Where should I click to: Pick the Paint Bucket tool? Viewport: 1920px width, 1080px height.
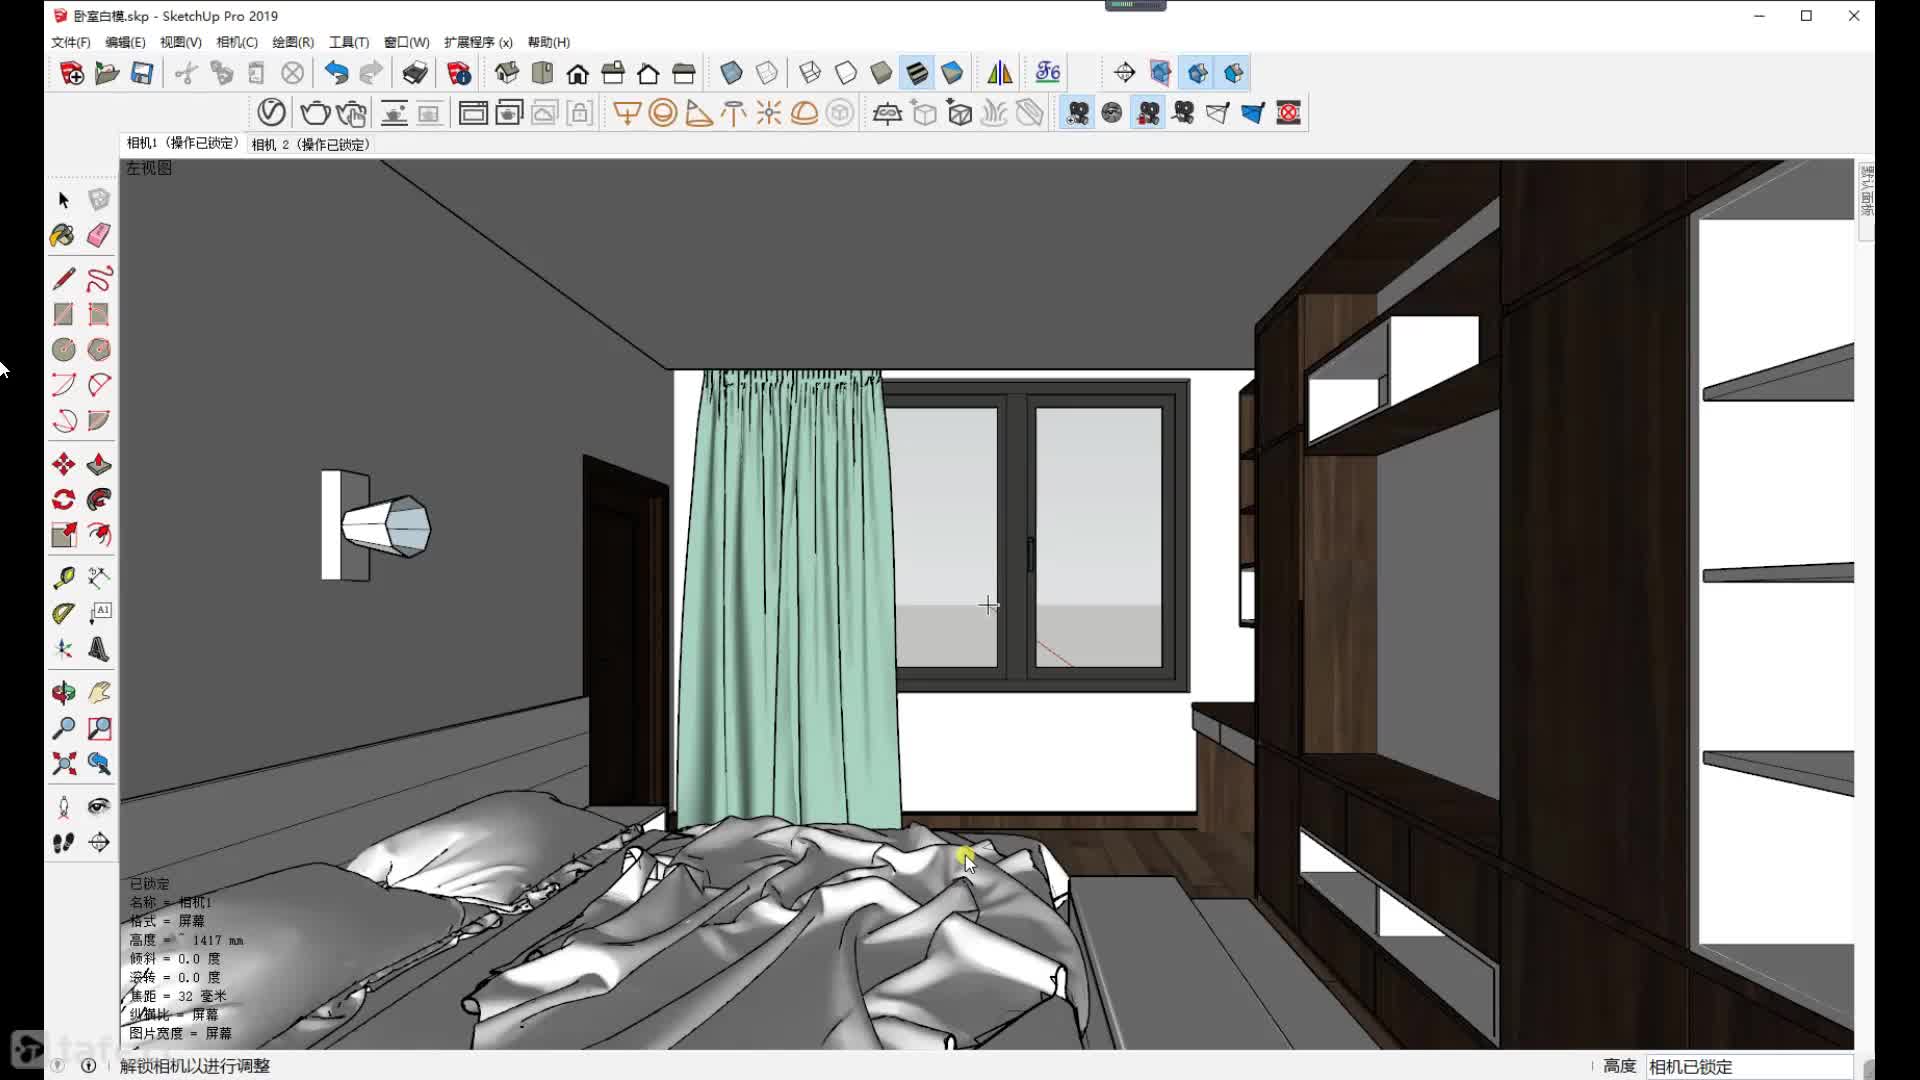click(x=64, y=235)
